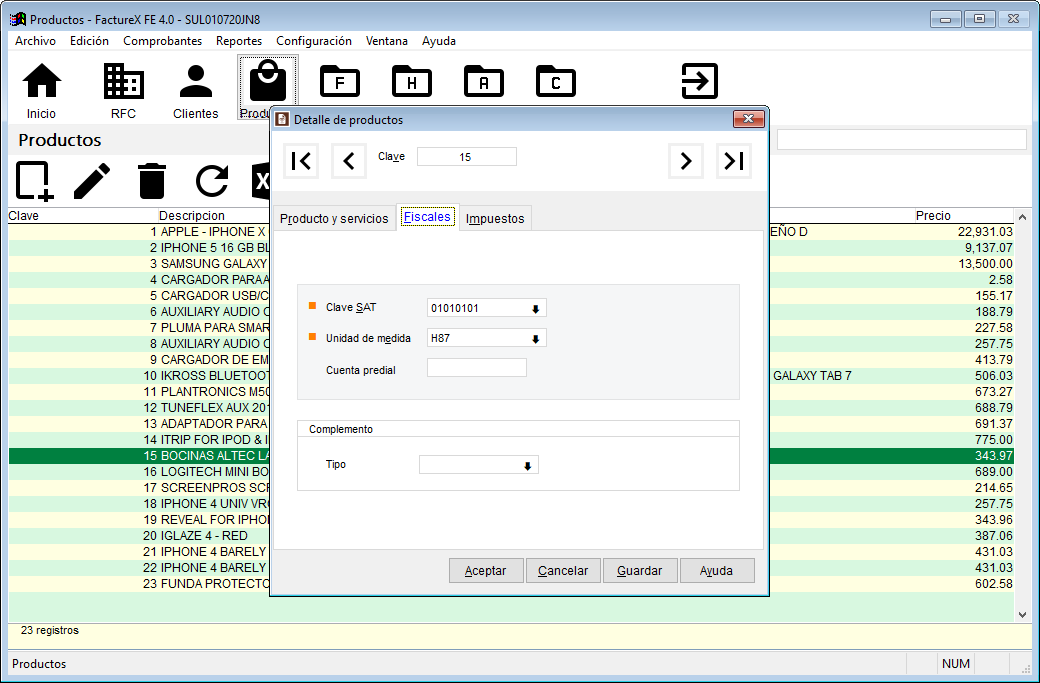Image resolution: width=1040 pixels, height=683 pixels.
Task: Click the Cuenta predial input field
Action: pyautogui.click(x=476, y=368)
